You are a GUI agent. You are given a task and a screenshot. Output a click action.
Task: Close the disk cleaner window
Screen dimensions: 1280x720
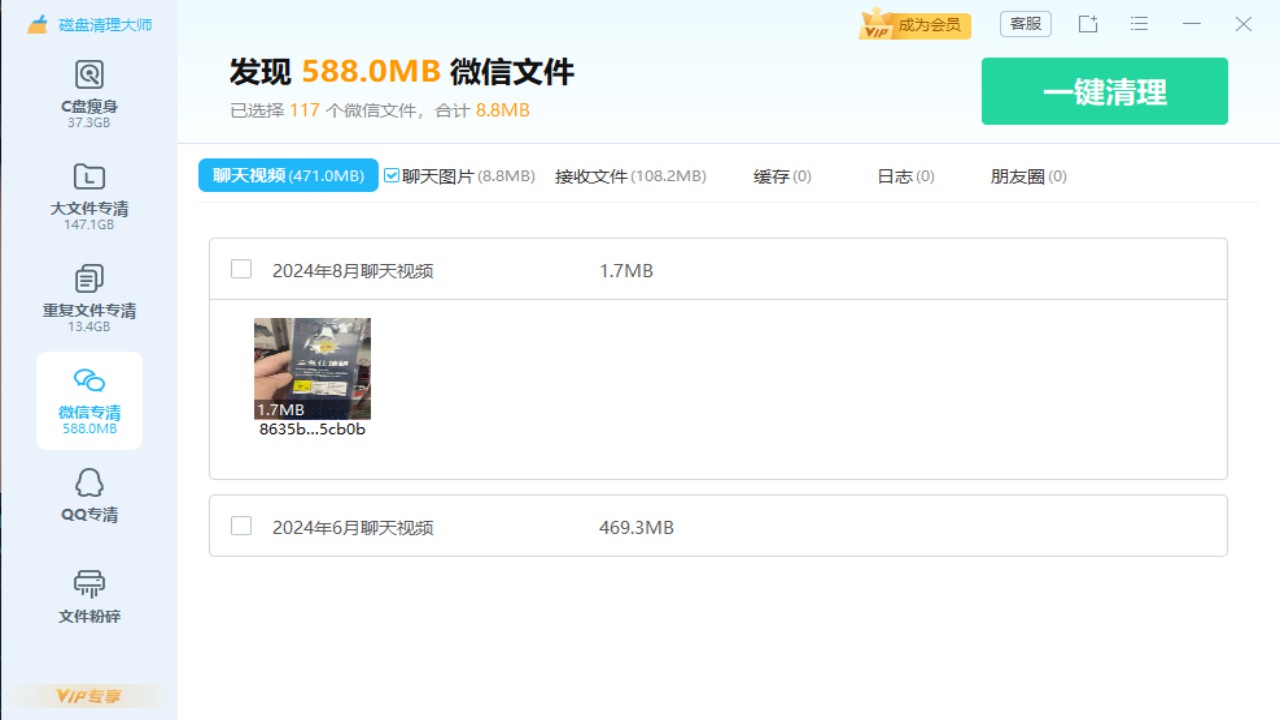point(1243,24)
